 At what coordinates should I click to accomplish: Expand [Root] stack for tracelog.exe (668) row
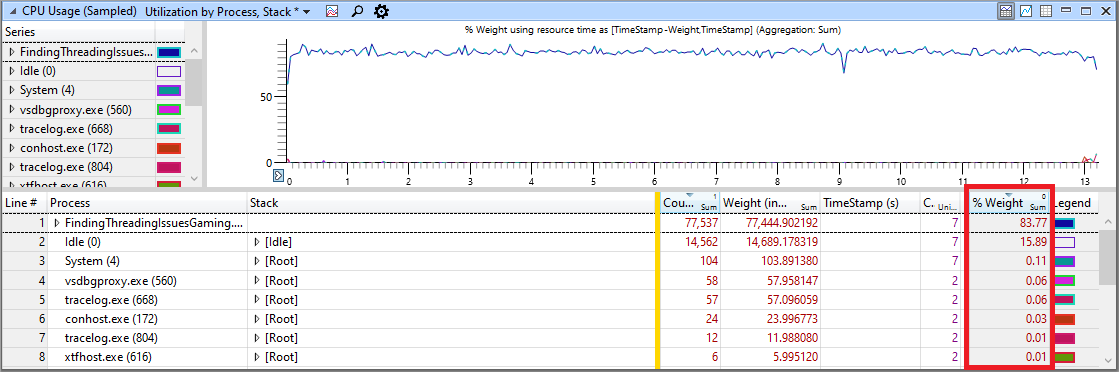(x=257, y=299)
